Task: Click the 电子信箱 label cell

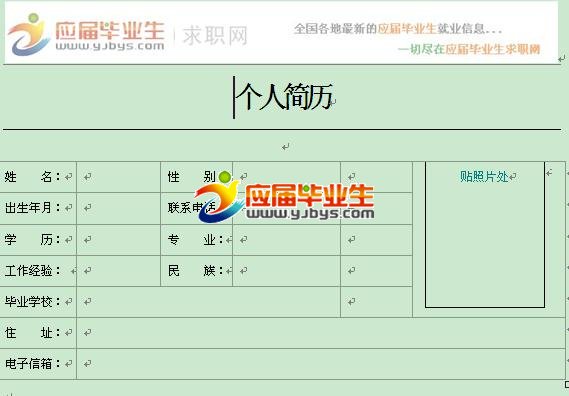Action: click(x=38, y=364)
